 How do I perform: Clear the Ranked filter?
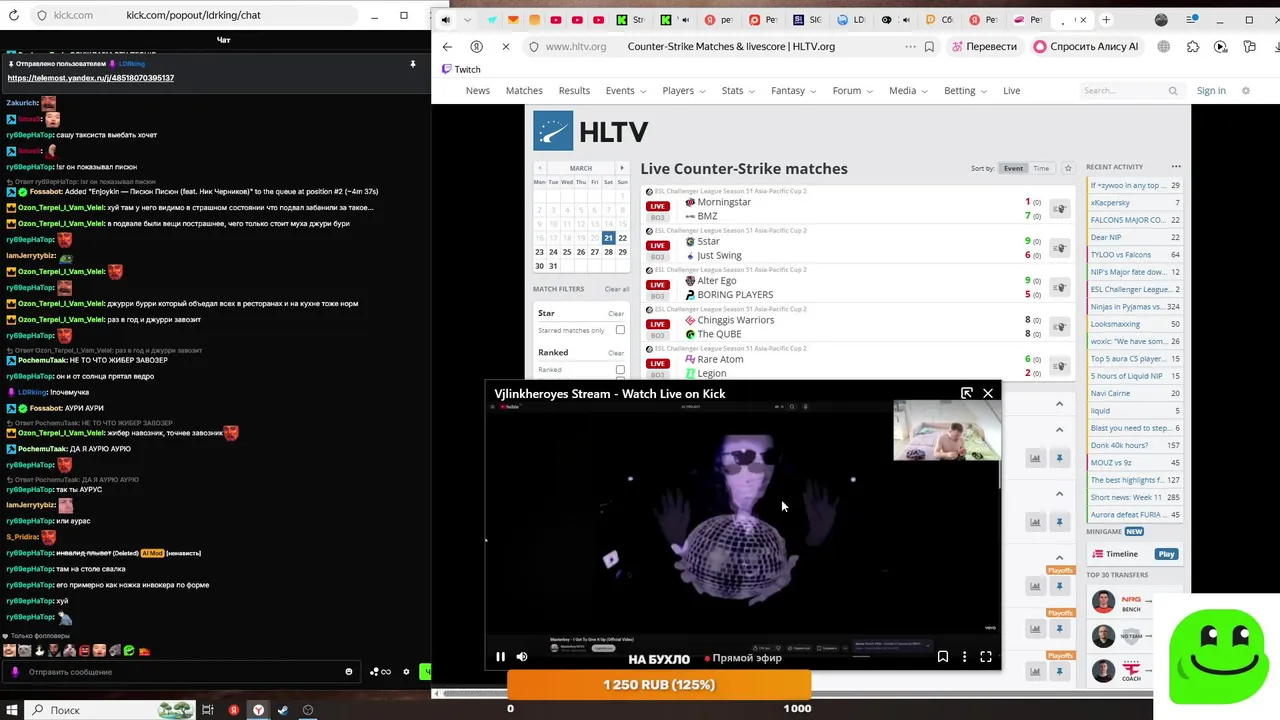616,352
